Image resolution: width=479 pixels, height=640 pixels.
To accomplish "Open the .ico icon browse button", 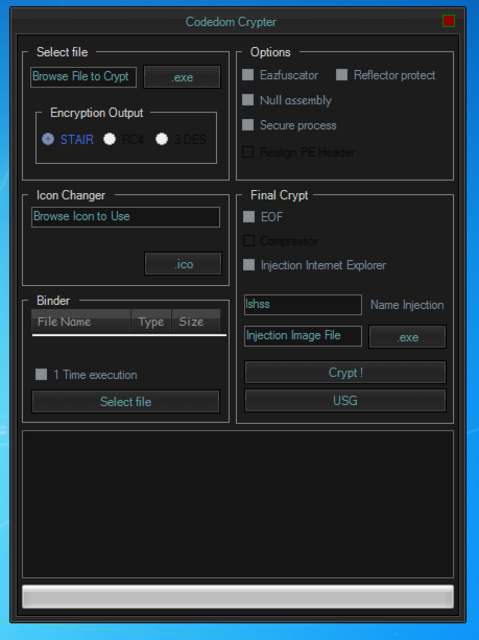I will [x=183, y=264].
